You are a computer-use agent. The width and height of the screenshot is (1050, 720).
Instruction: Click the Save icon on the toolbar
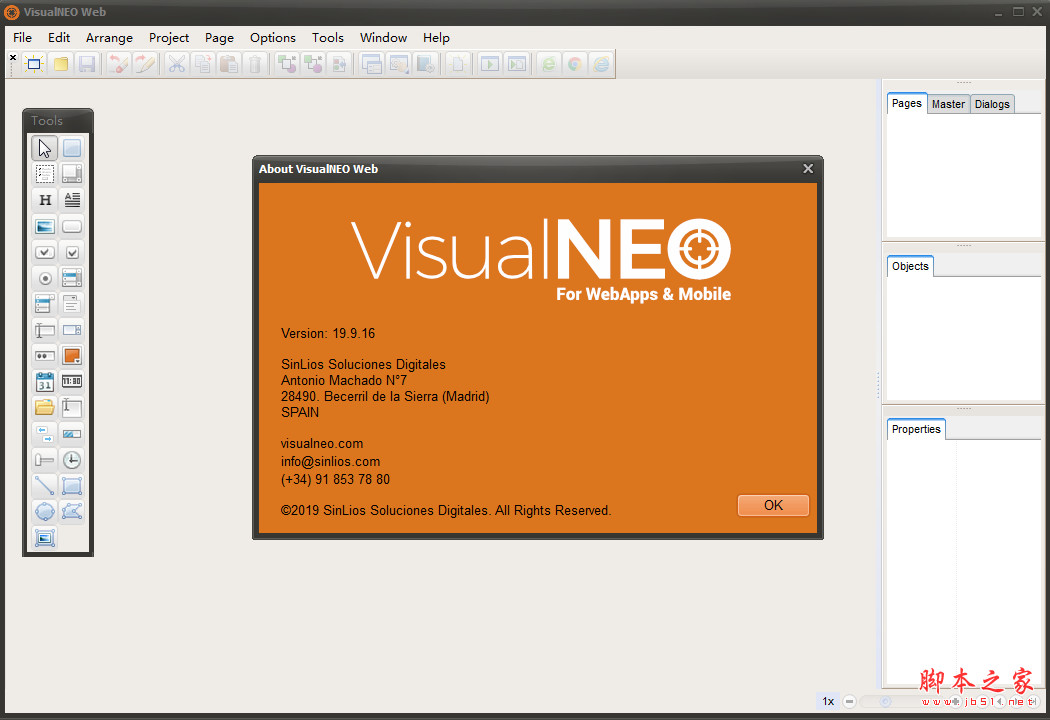pos(88,63)
